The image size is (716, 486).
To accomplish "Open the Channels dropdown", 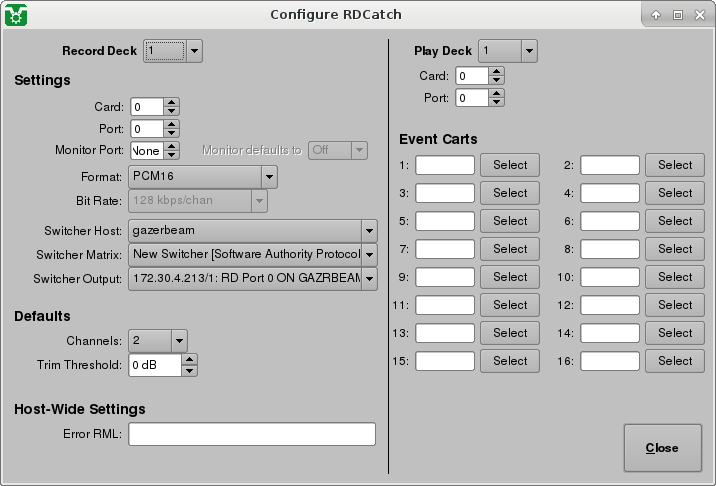I will pyautogui.click(x=178, y=341).
